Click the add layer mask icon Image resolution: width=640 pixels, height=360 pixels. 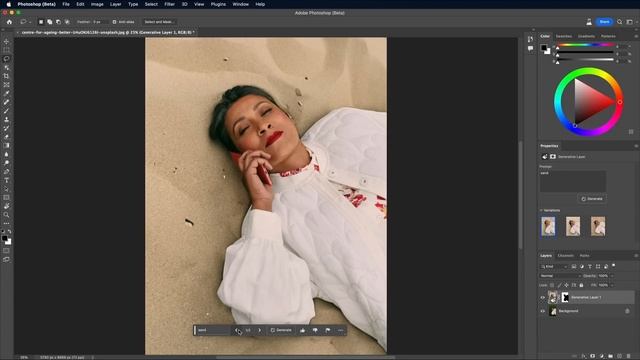coord(593,356)
